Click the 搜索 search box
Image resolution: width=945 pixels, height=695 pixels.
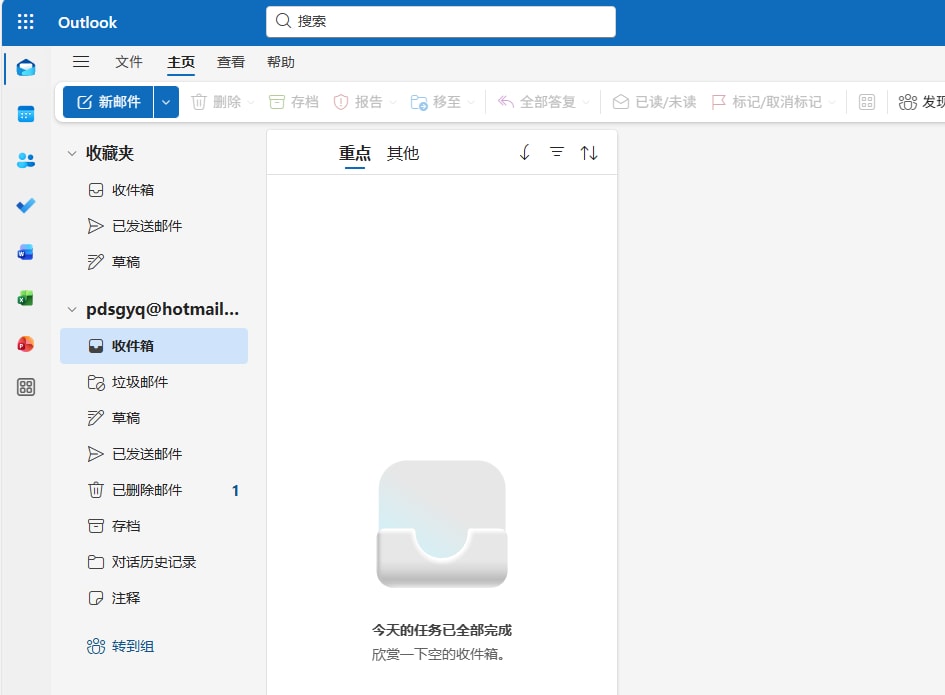coord(440,21)
